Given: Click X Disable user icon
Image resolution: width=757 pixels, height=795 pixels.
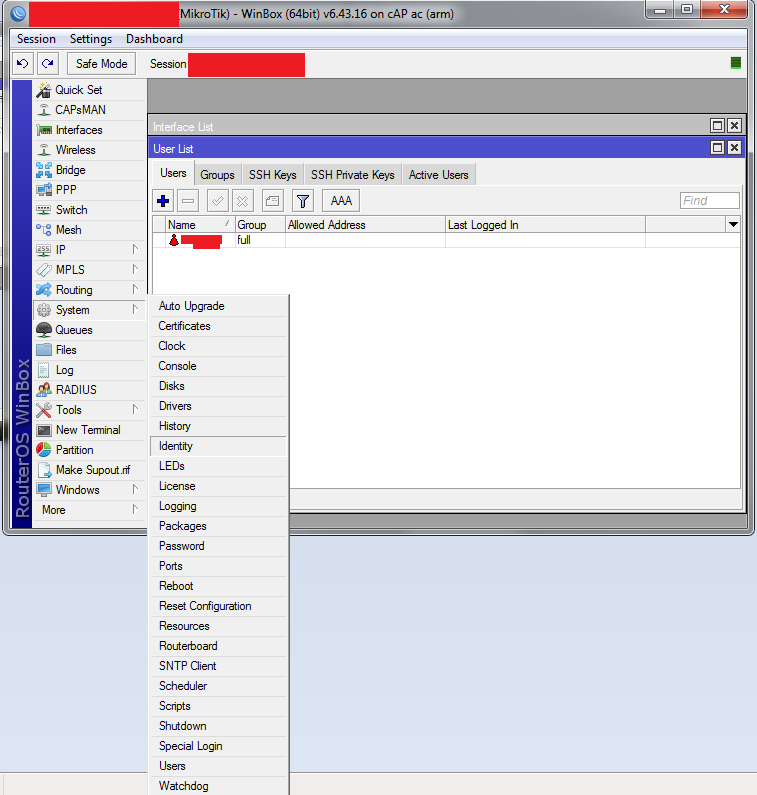Looking at the screenshot, I should pos(243,201).
